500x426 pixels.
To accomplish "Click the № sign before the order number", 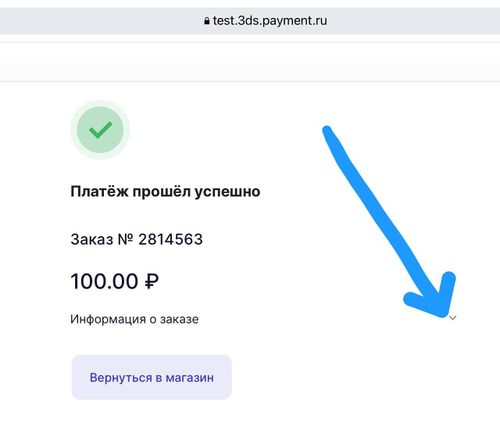I will point(125,239).
